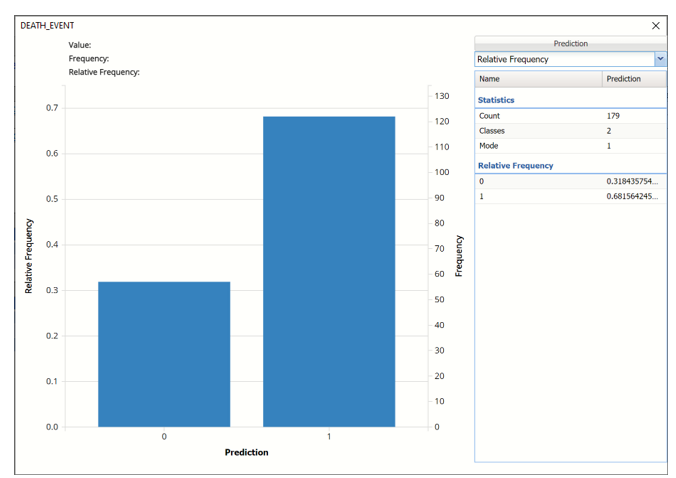Click the Statistics section heading

point(496,100)
